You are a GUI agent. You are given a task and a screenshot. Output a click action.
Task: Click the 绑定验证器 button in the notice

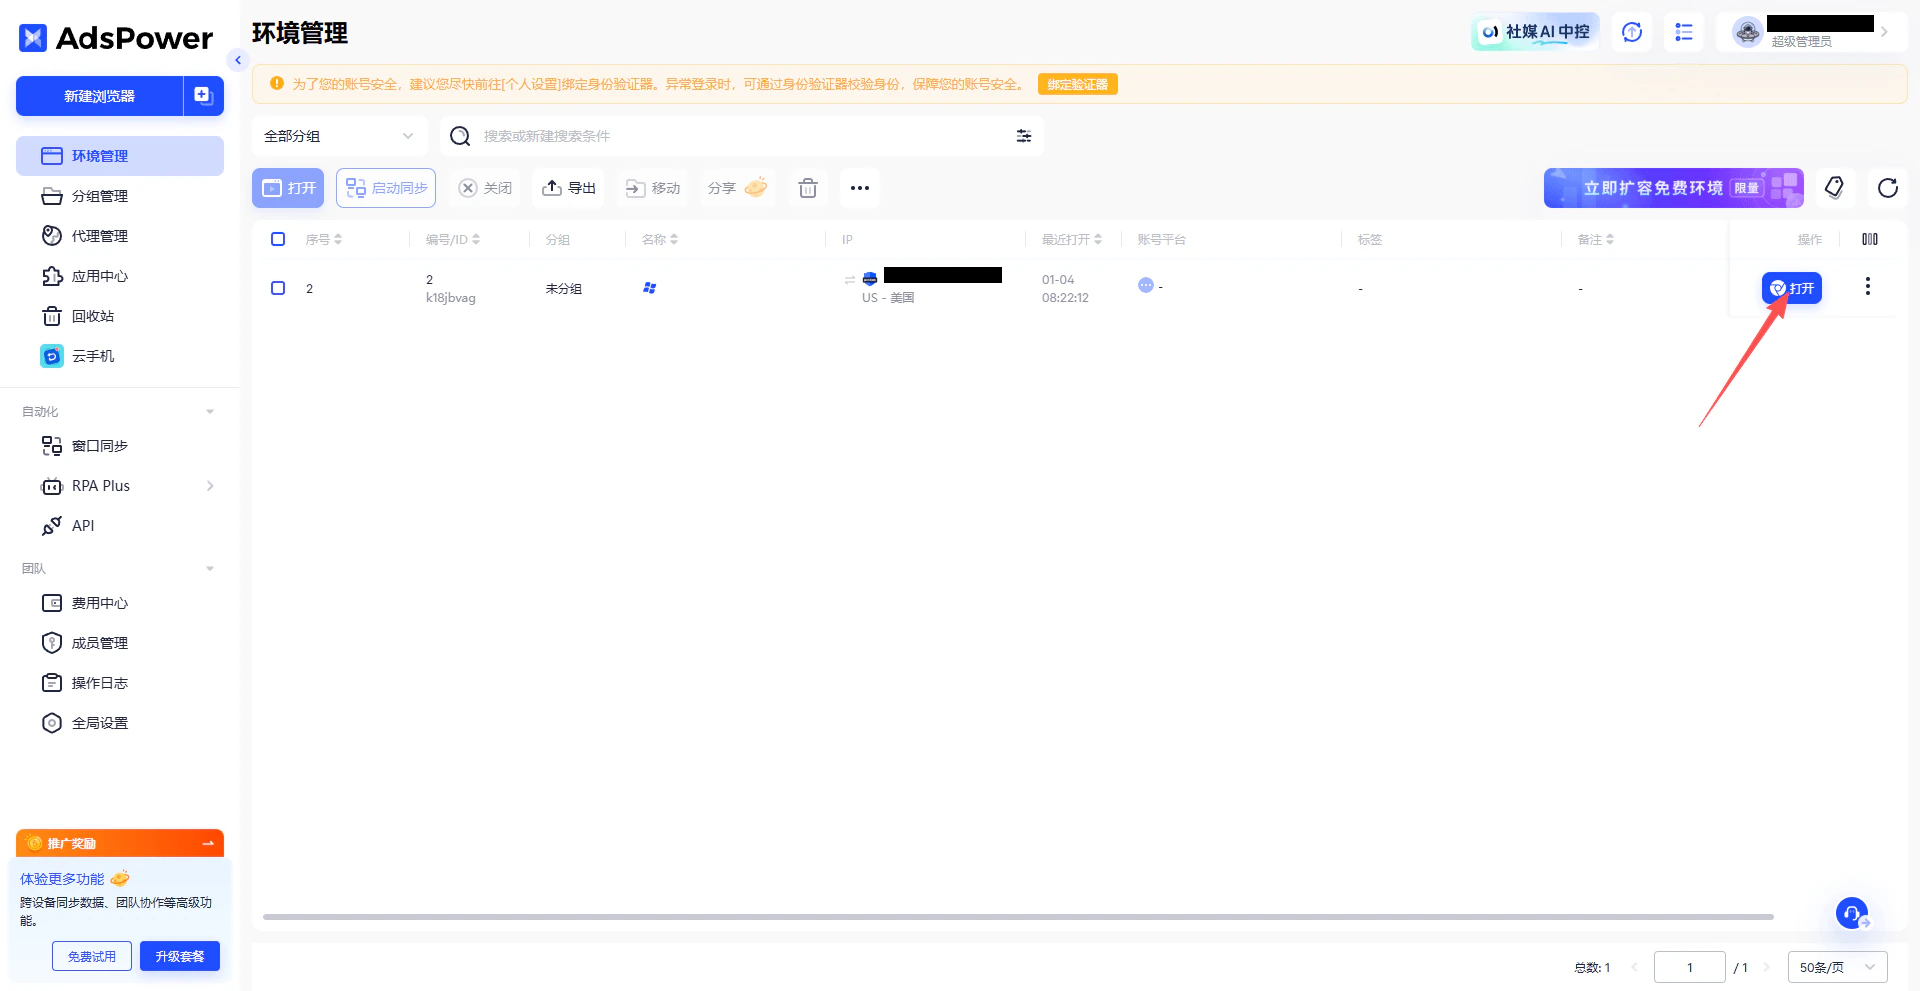[x=1078, y=85]
